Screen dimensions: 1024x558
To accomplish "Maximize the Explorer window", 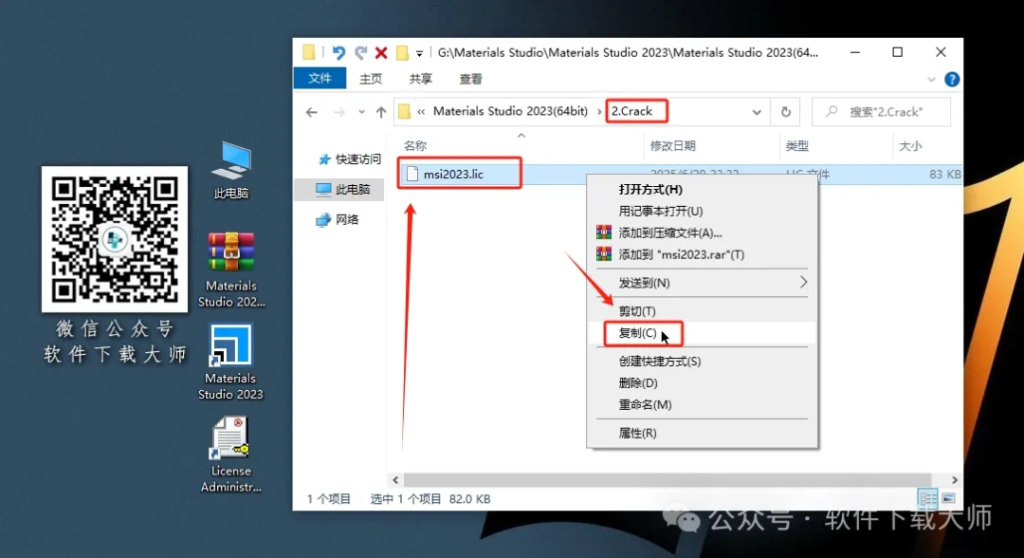I will pos(898,52).
